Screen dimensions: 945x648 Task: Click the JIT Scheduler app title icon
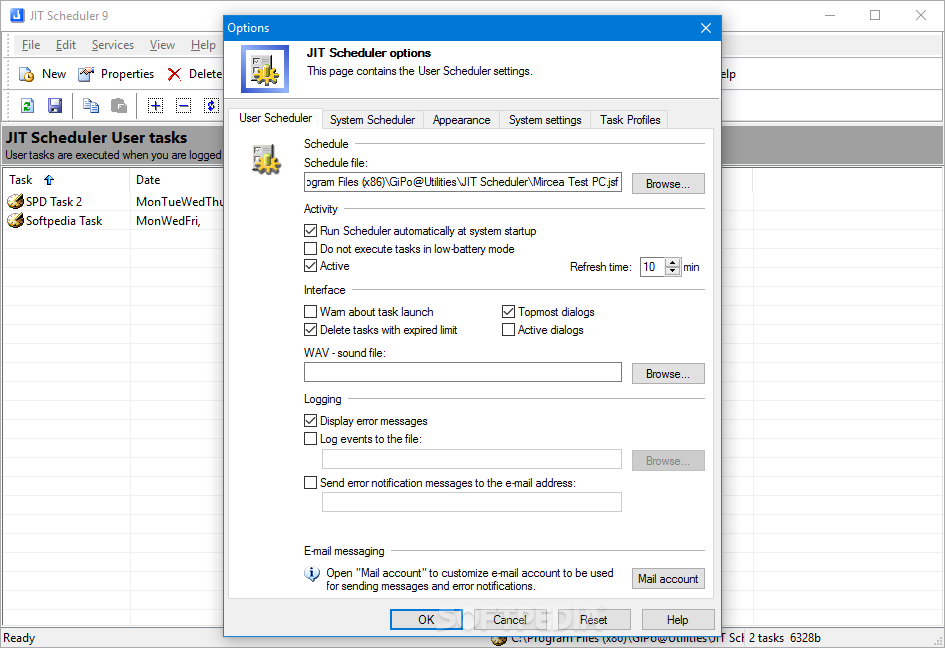[x=17, y=15]
